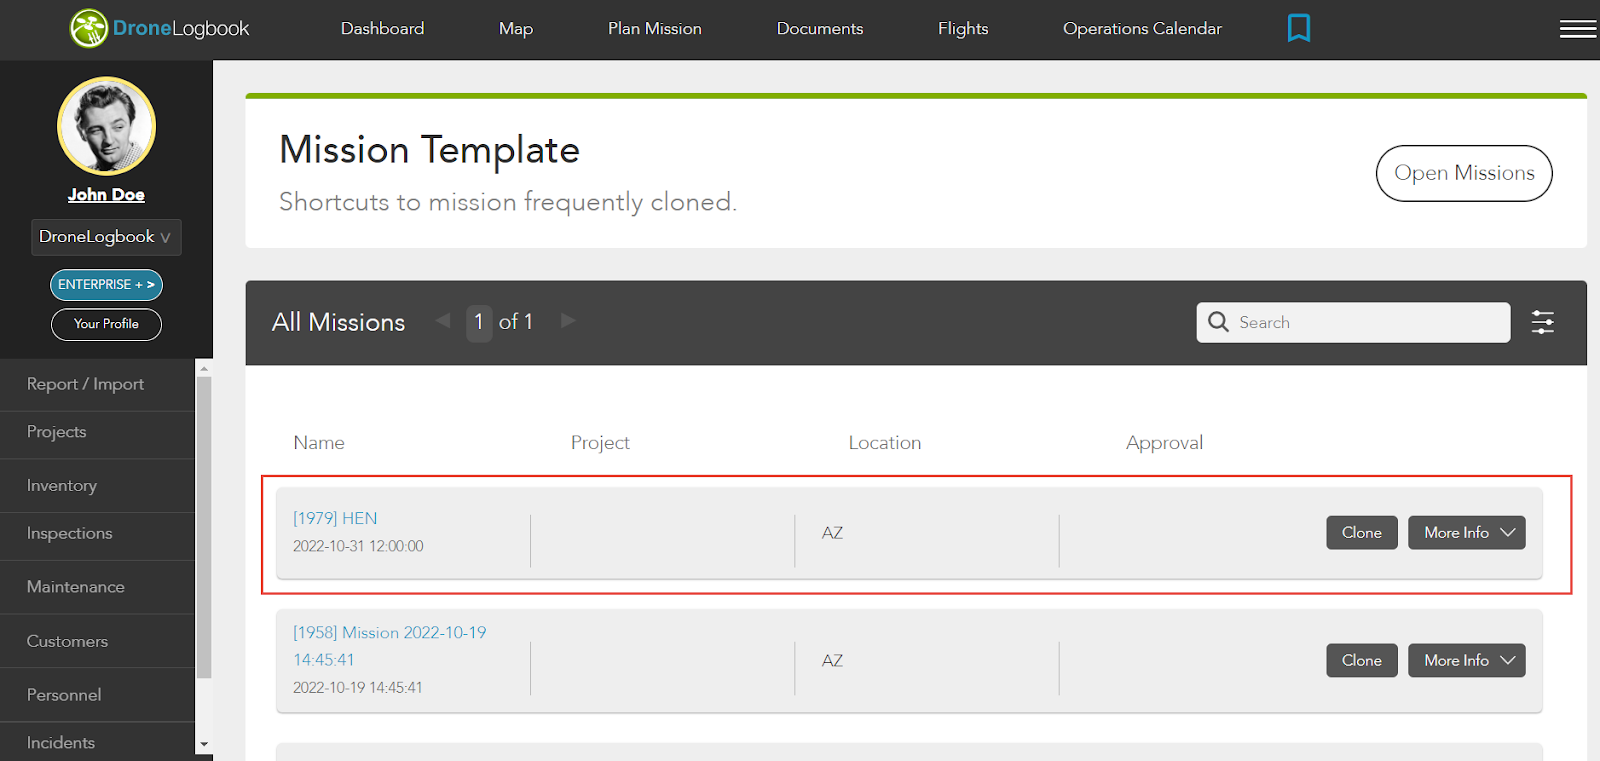Select Projects in sidebar
The image size is (1600, 761).
coord(97,432)
